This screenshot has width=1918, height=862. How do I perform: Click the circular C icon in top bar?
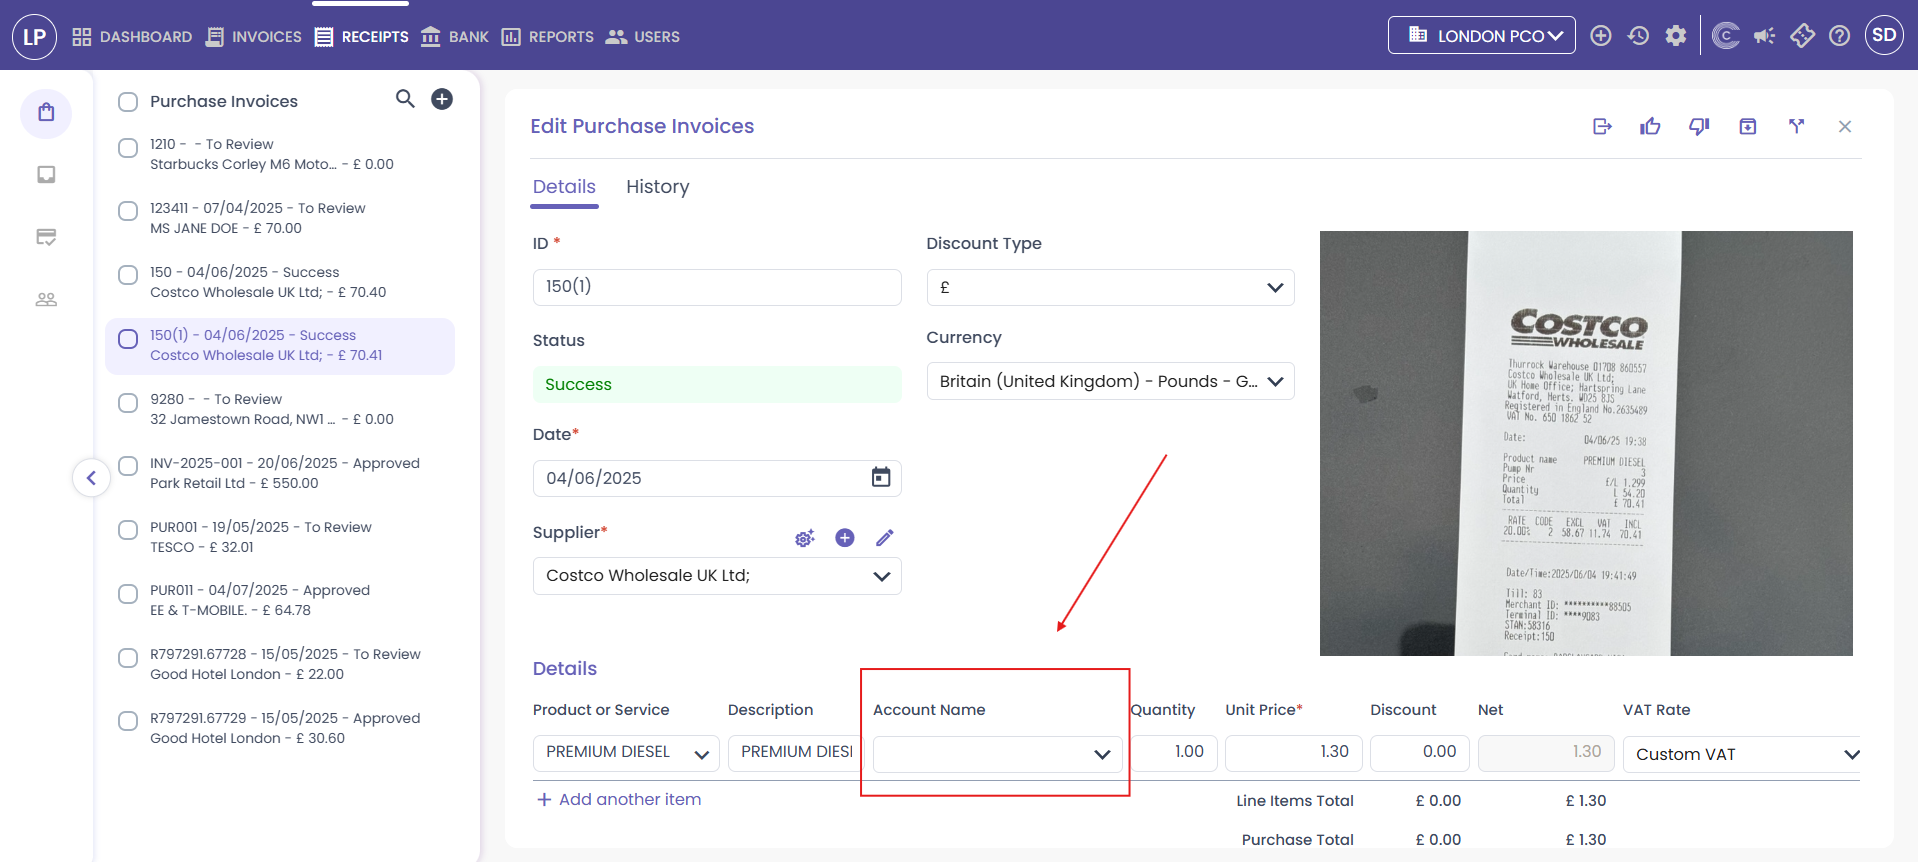click(1726, 36)
